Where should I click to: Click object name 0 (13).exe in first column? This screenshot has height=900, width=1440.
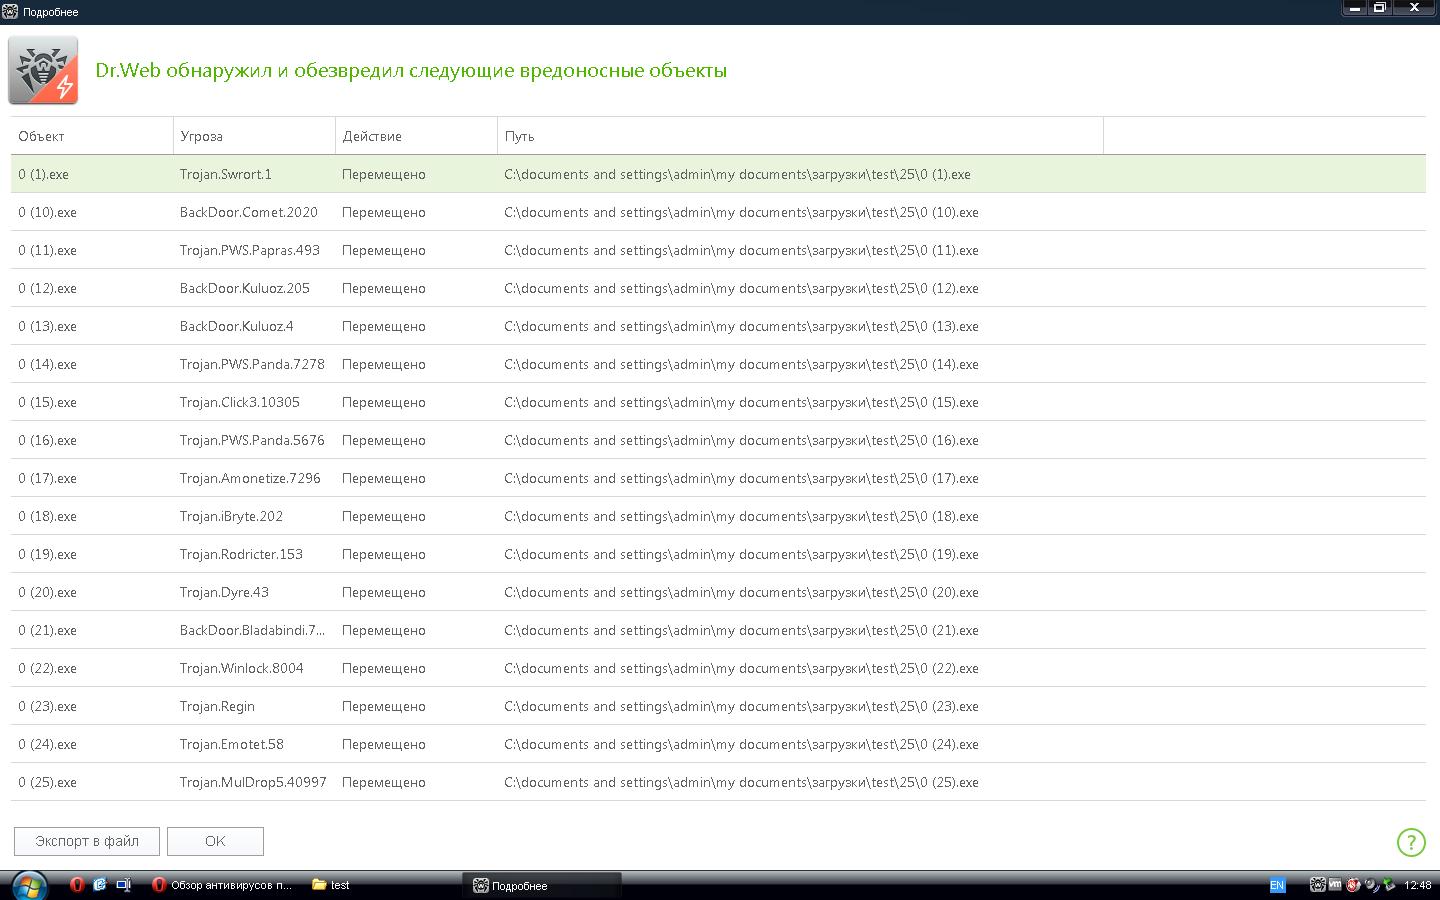47,326
